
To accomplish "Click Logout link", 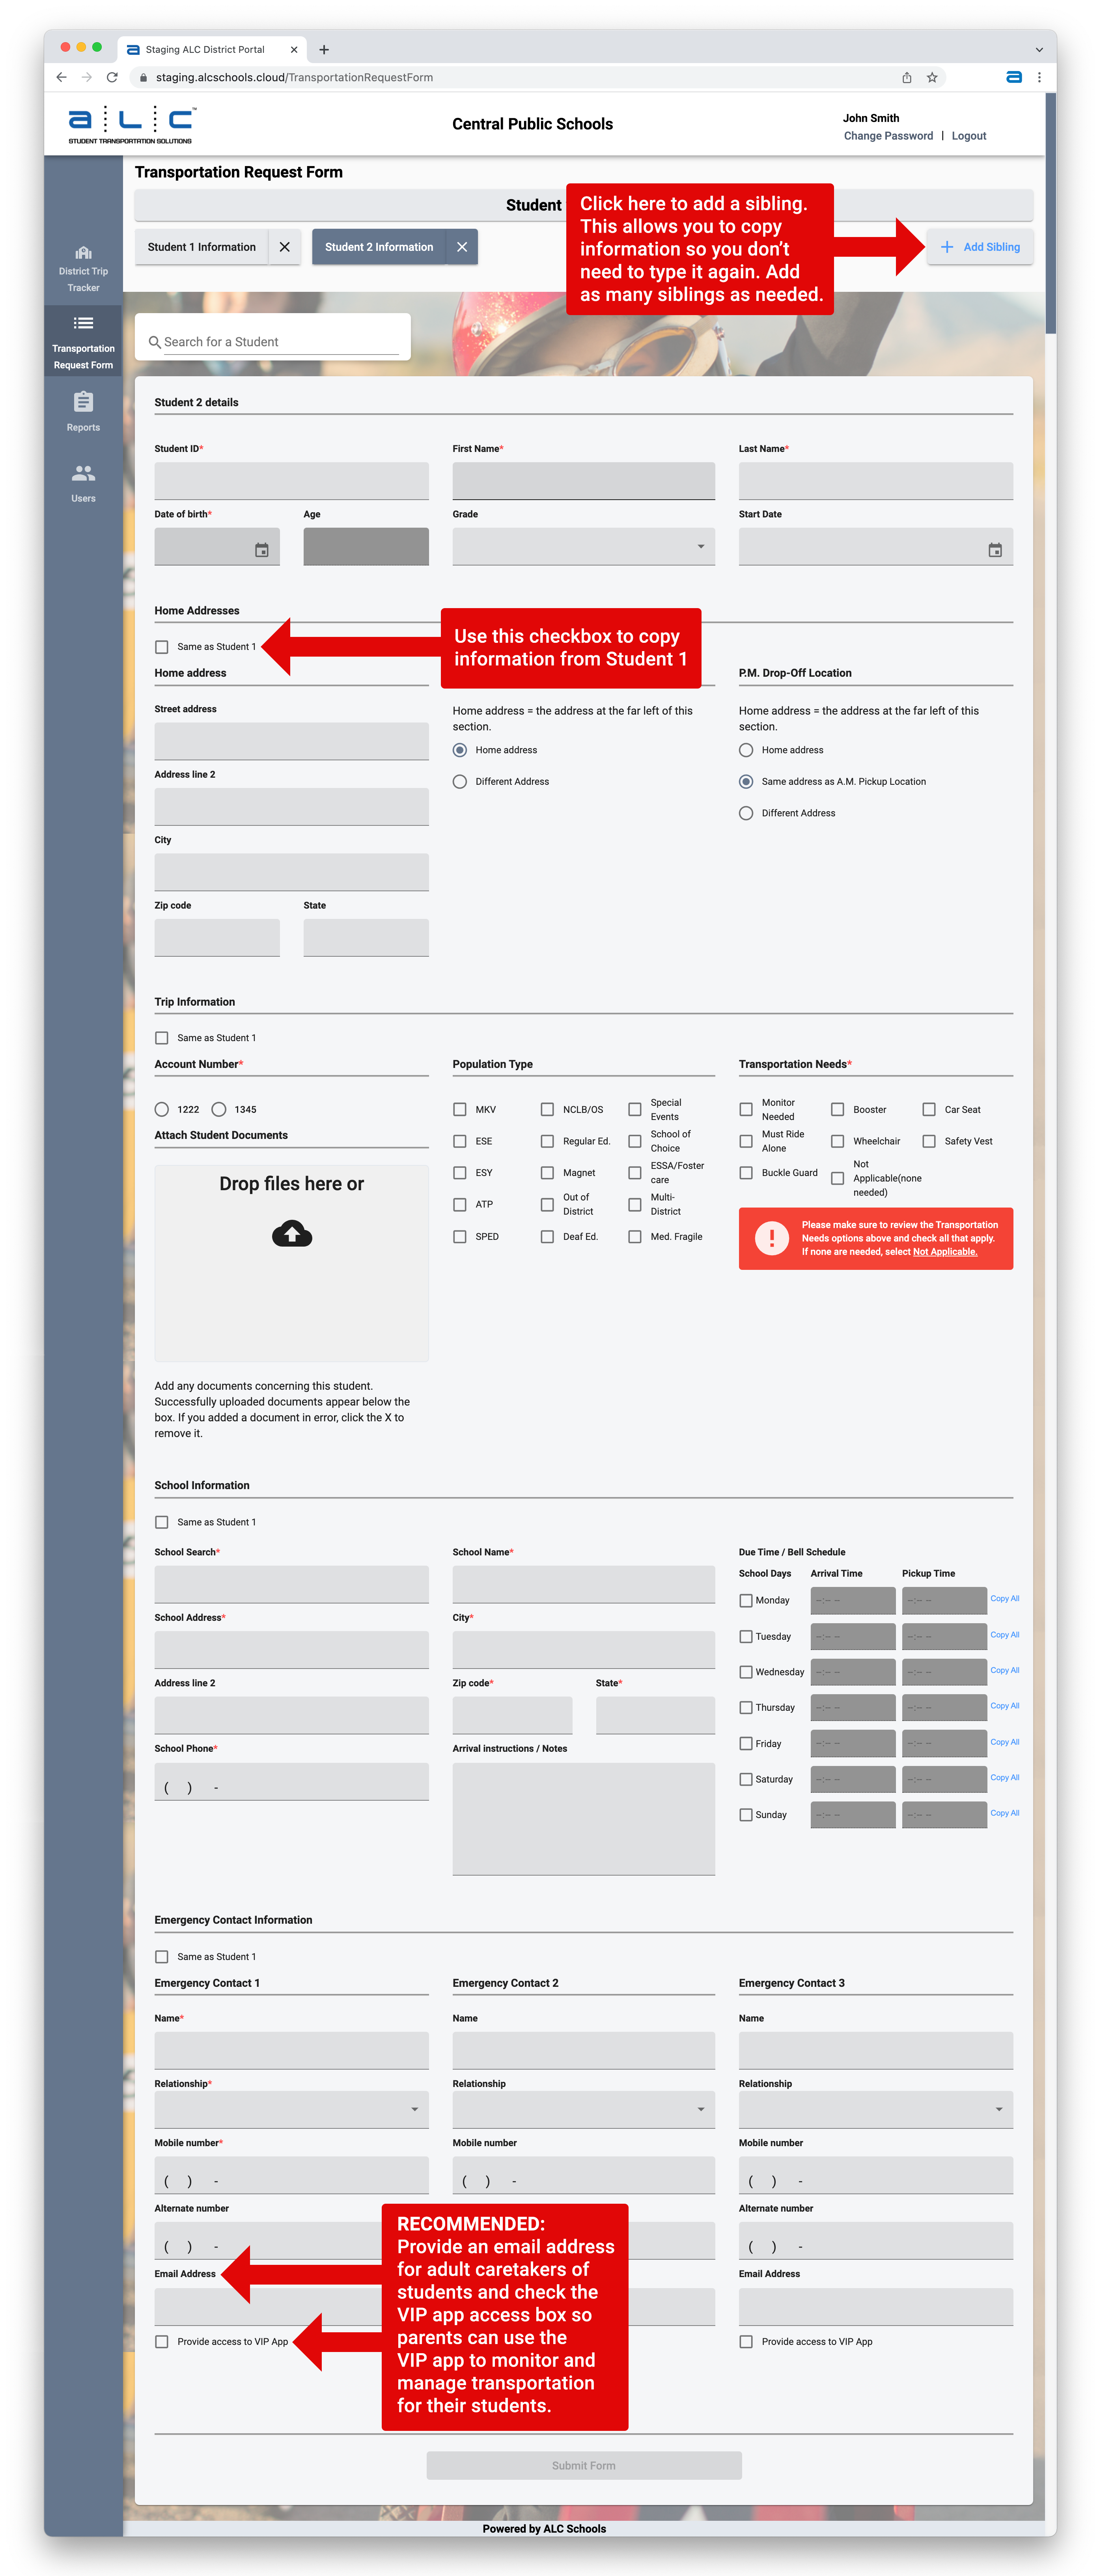I will click(969, 136).
